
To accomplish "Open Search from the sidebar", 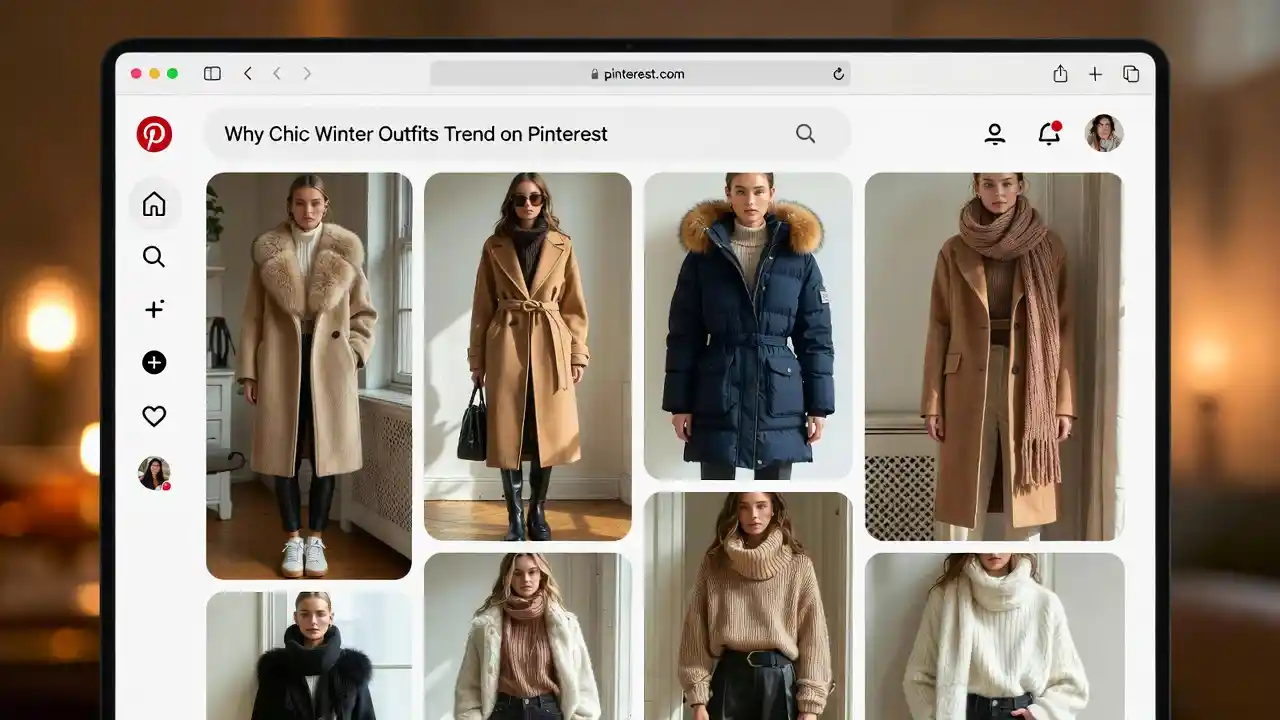I will point(154,257).
